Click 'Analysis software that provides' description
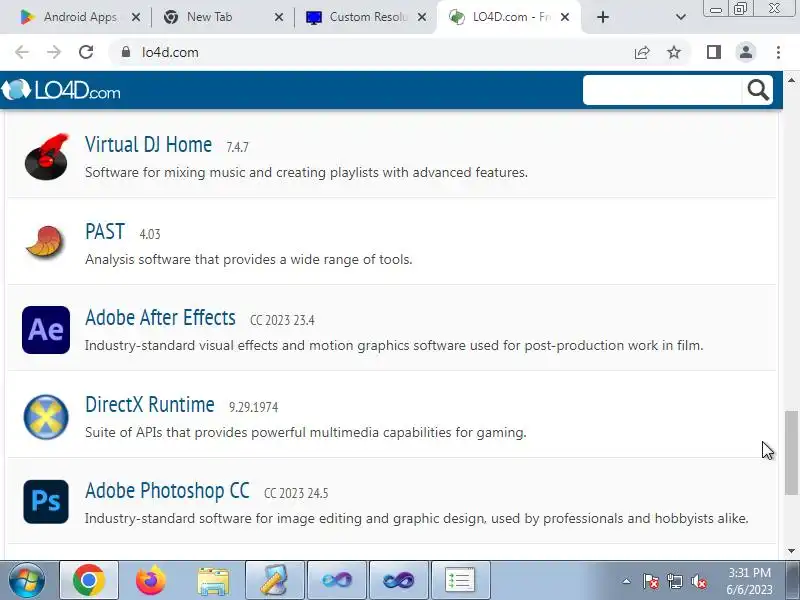The width and height of the screenshot is (800, 600). click(248, 259)
